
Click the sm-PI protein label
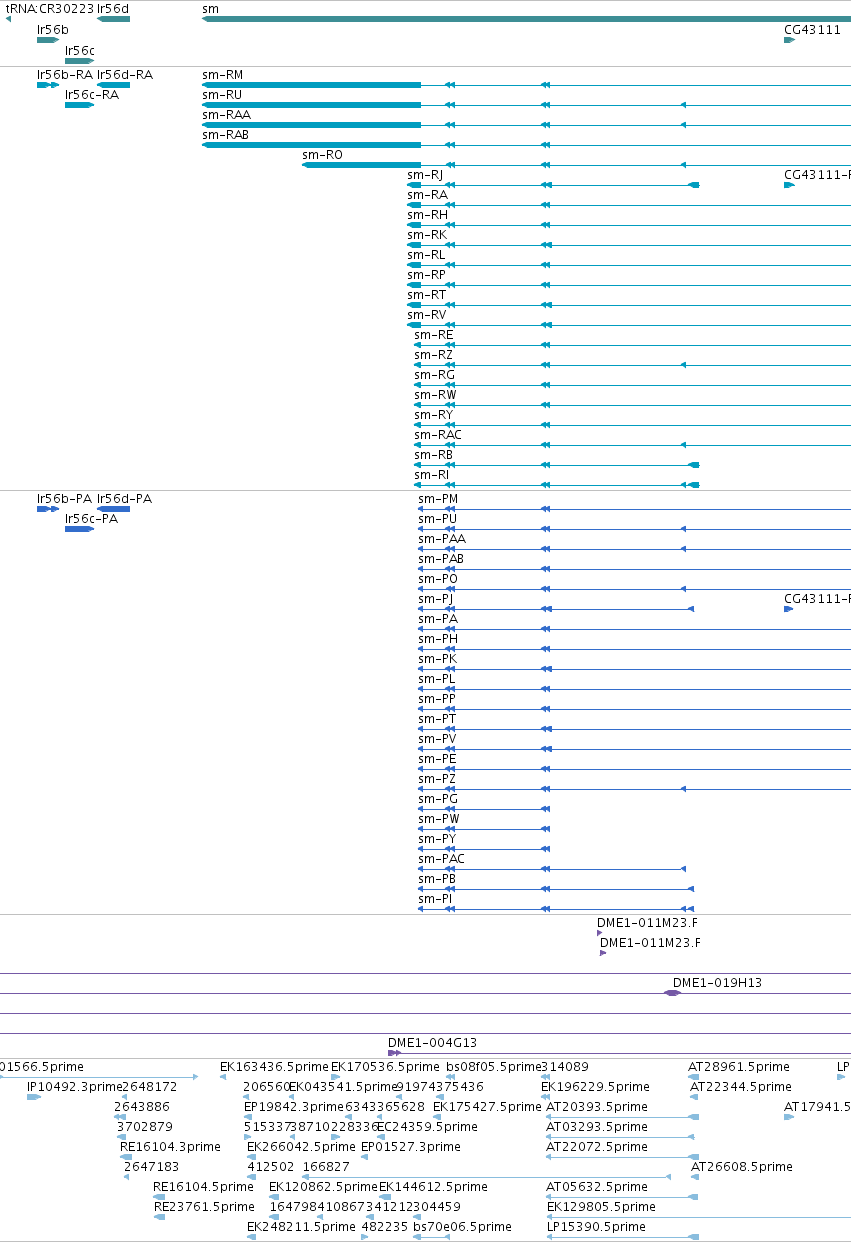pyautogui.click(x=435, y=899)
